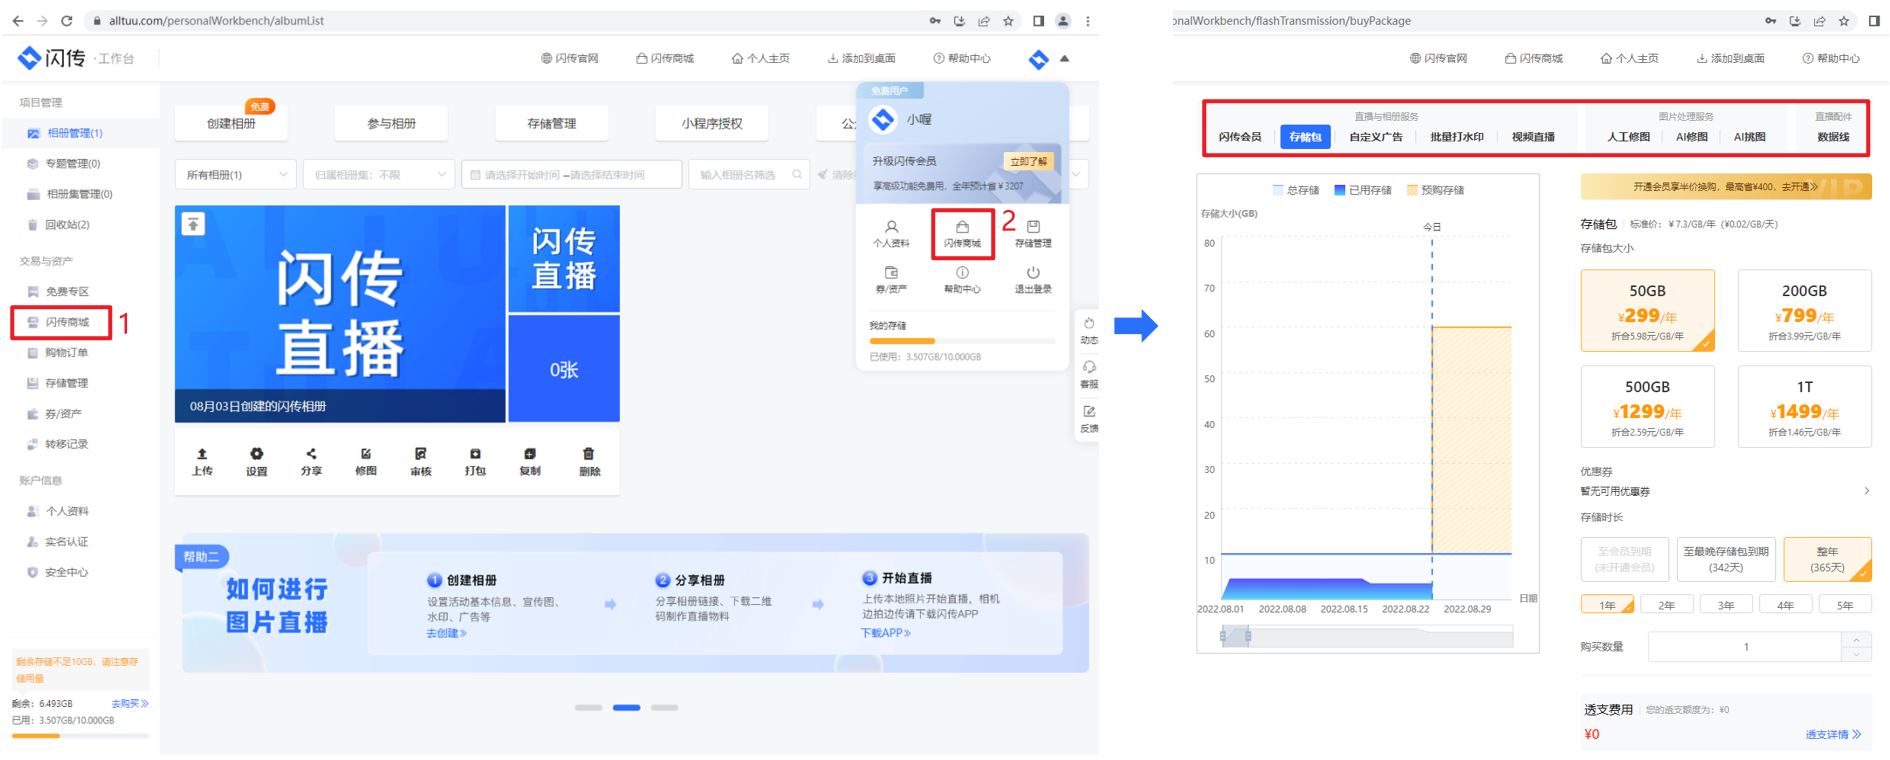Open 个人资料 in the user popup
The image size is (1890, 760).
click(x=891, y=234)
